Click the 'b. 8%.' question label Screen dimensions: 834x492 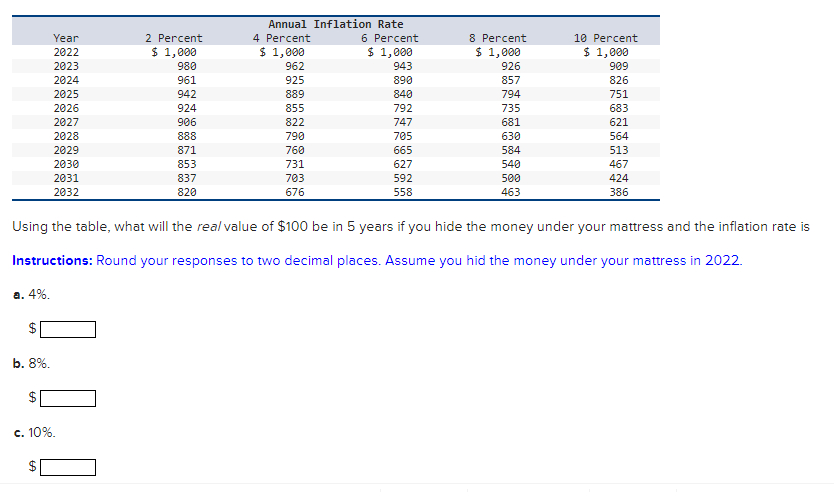31,364
